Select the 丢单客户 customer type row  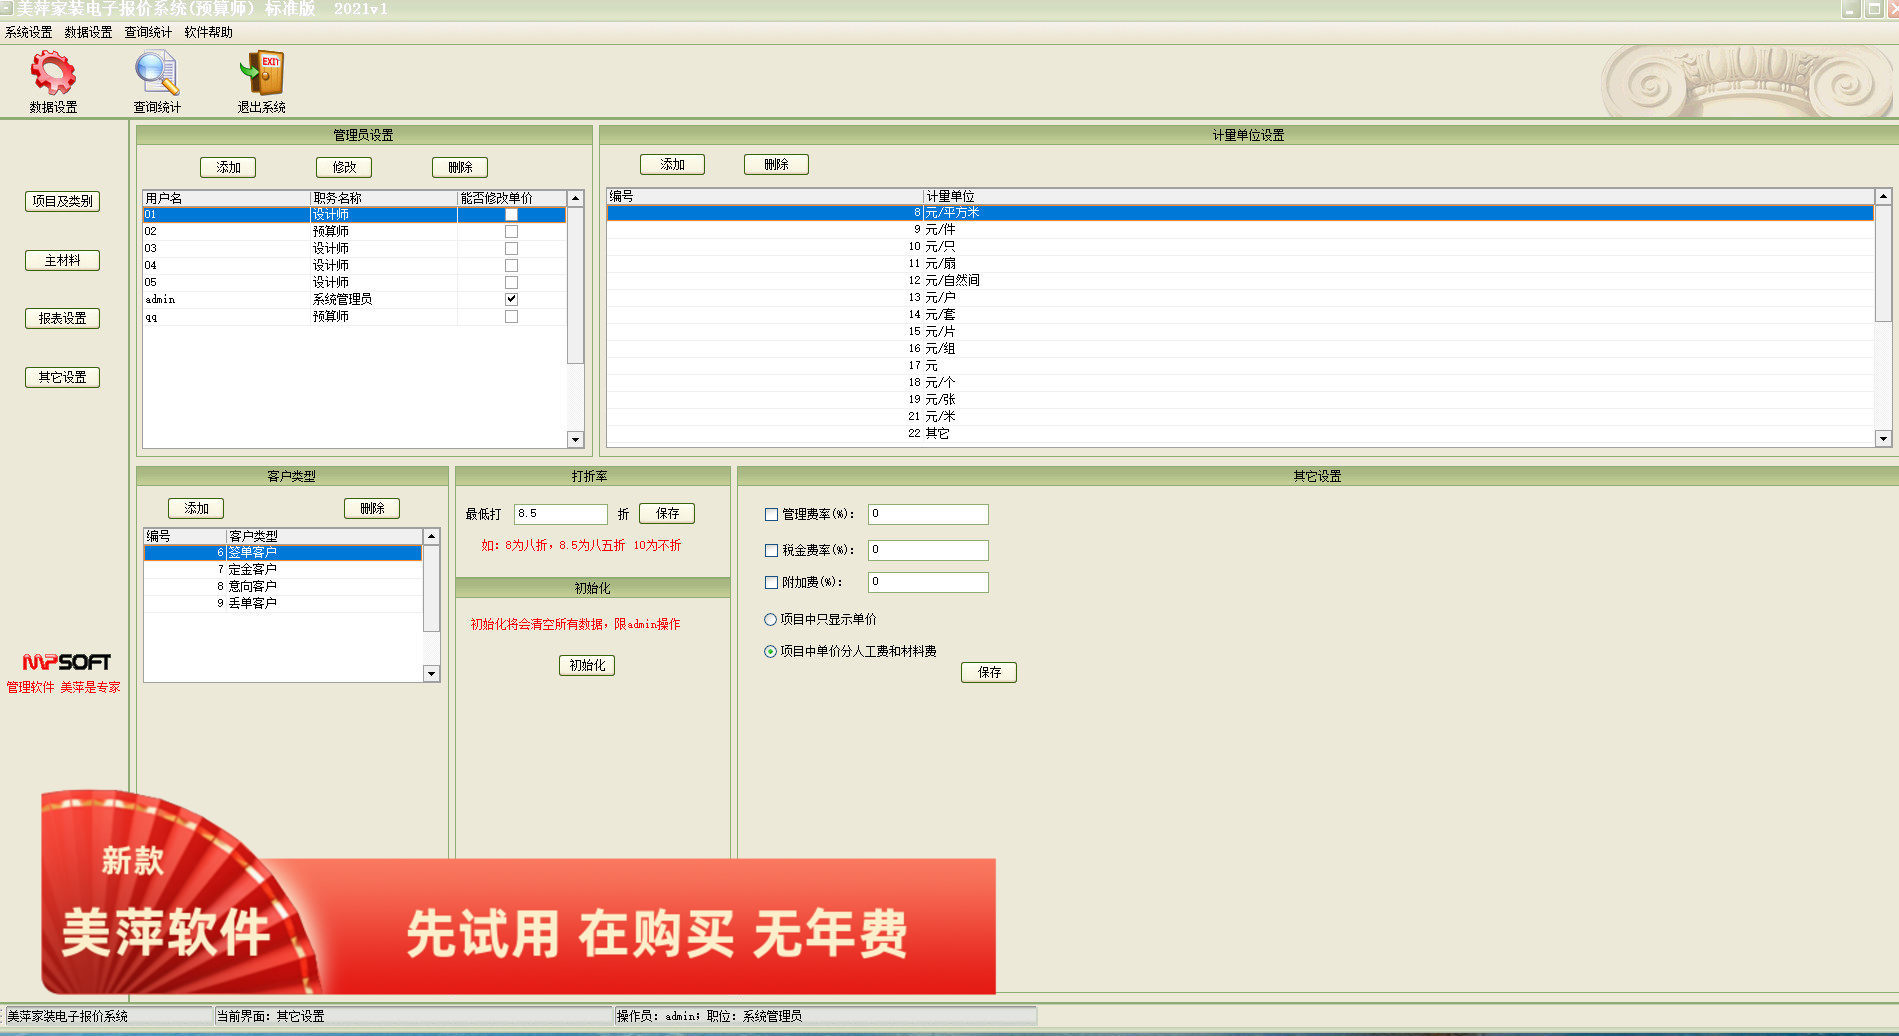[283, 603]
